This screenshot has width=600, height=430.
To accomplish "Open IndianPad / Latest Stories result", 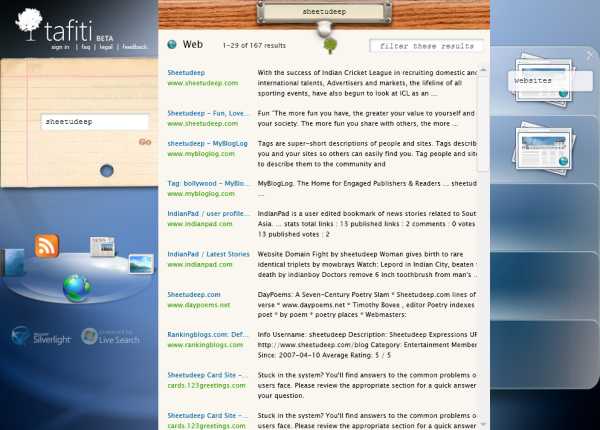I will point(209,254).
